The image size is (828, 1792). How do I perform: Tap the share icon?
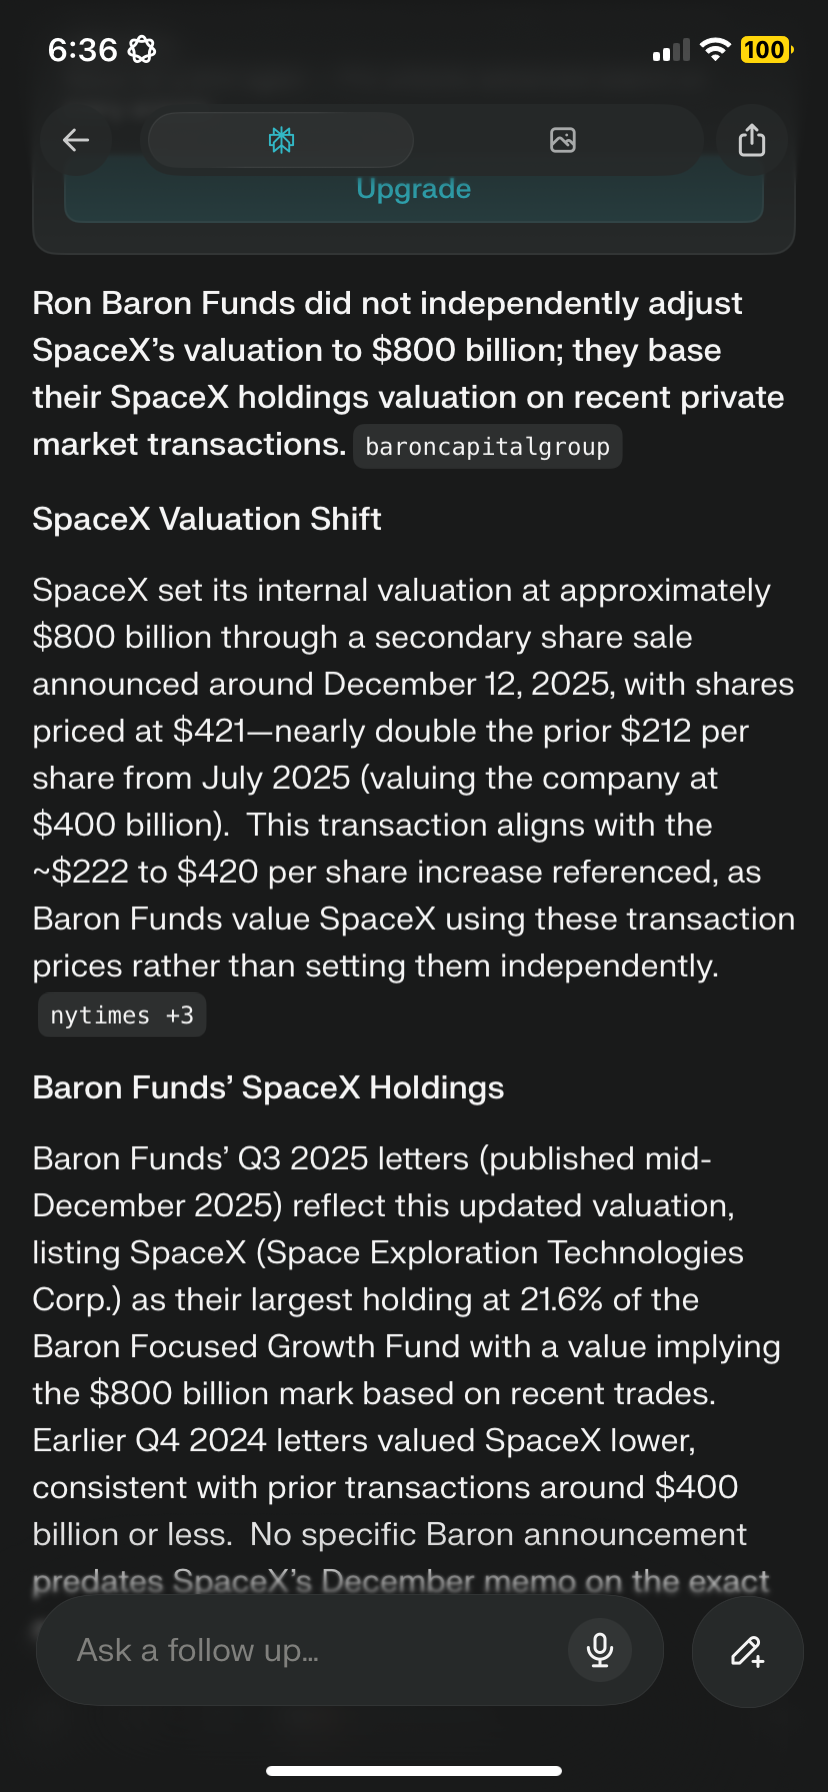tap(751, 140)
